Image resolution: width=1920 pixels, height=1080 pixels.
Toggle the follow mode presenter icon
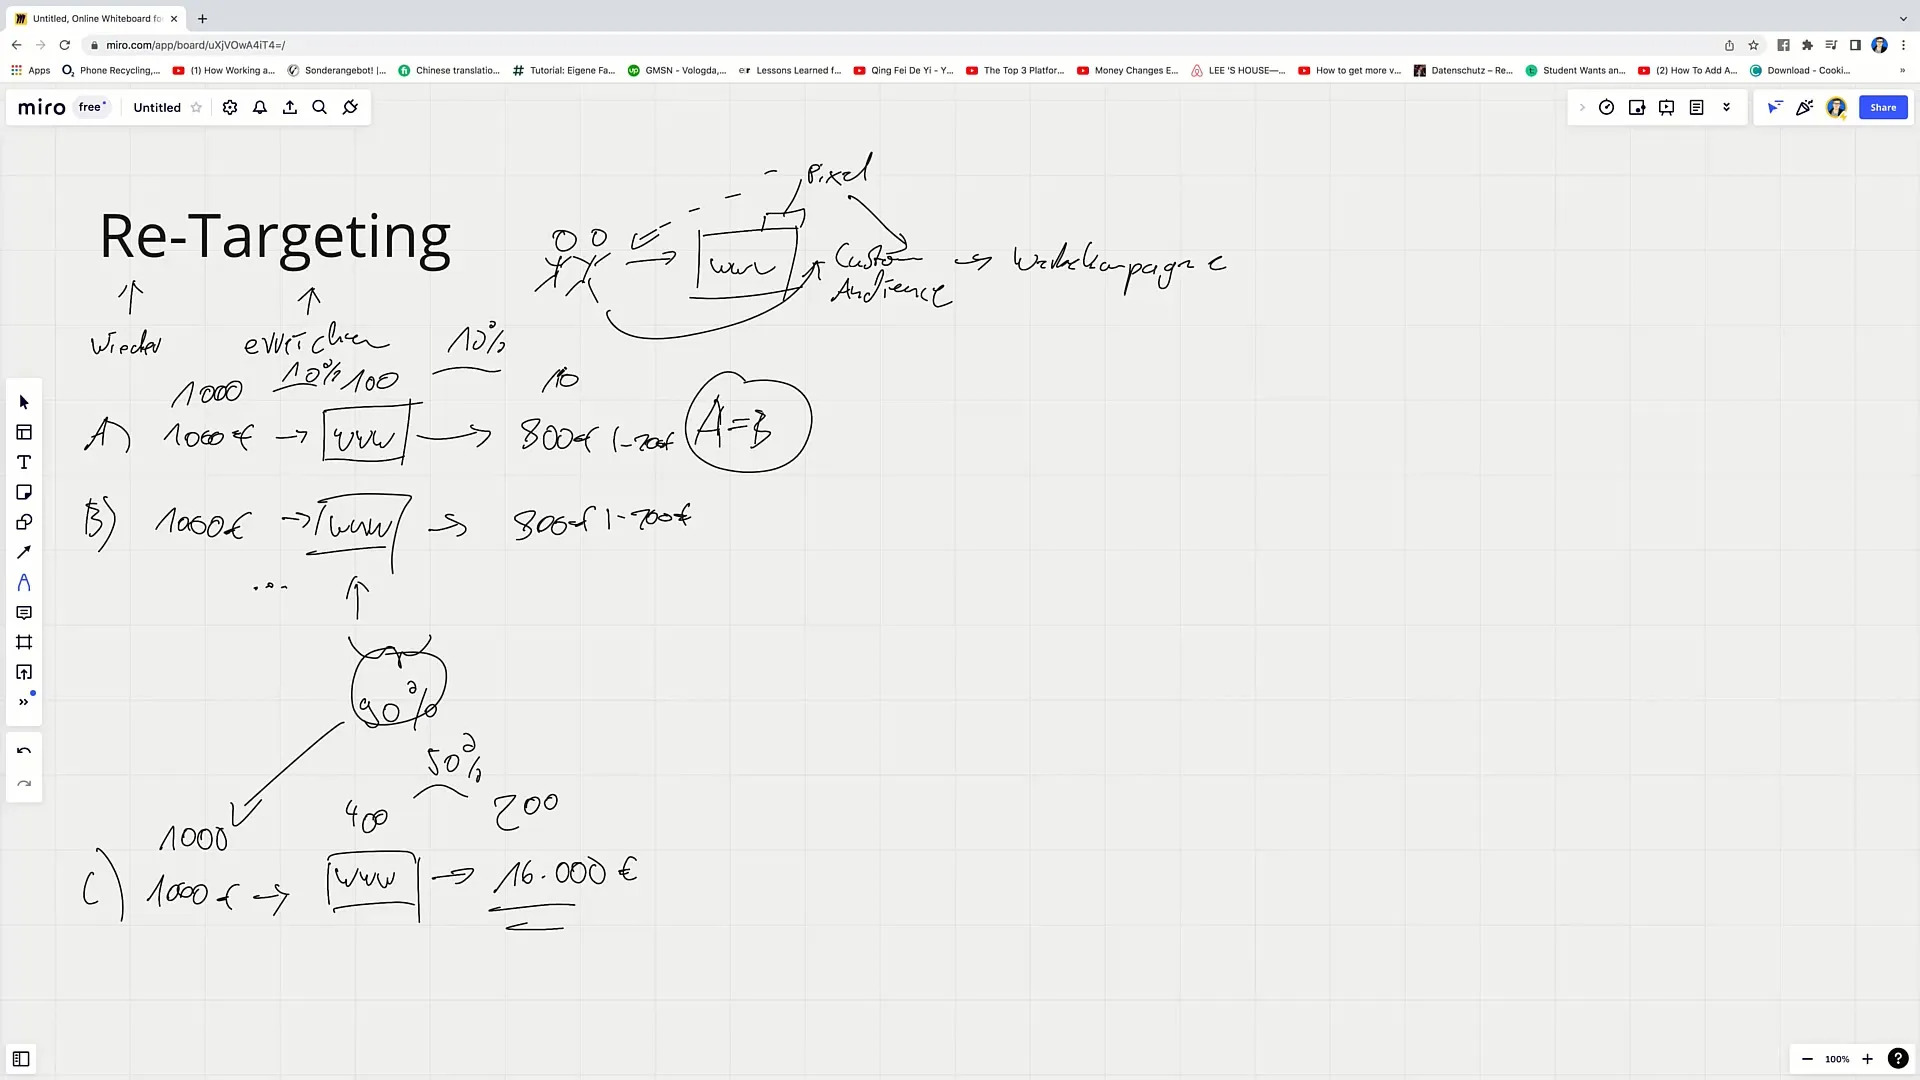(1775, 107)
